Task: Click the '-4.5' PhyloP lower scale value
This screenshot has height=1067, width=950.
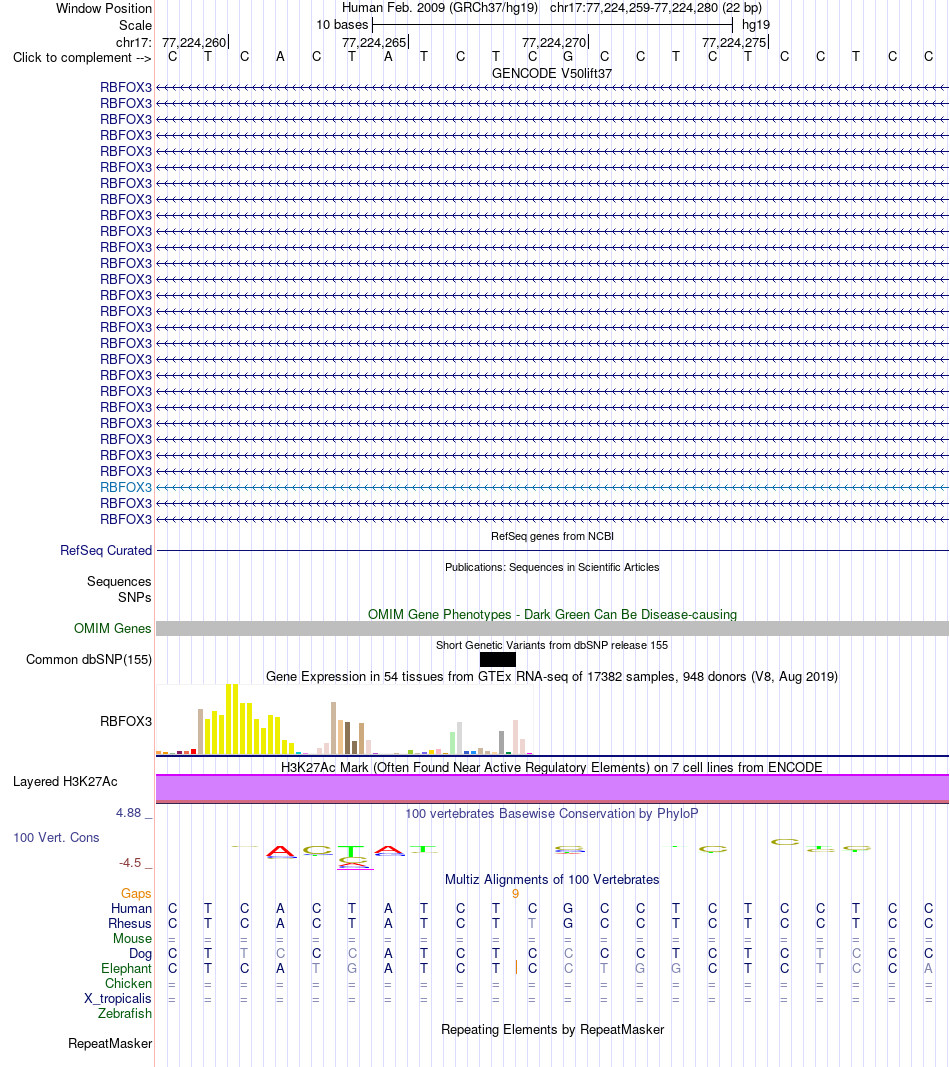Action: pyautogui.click(x=130, y=863)
